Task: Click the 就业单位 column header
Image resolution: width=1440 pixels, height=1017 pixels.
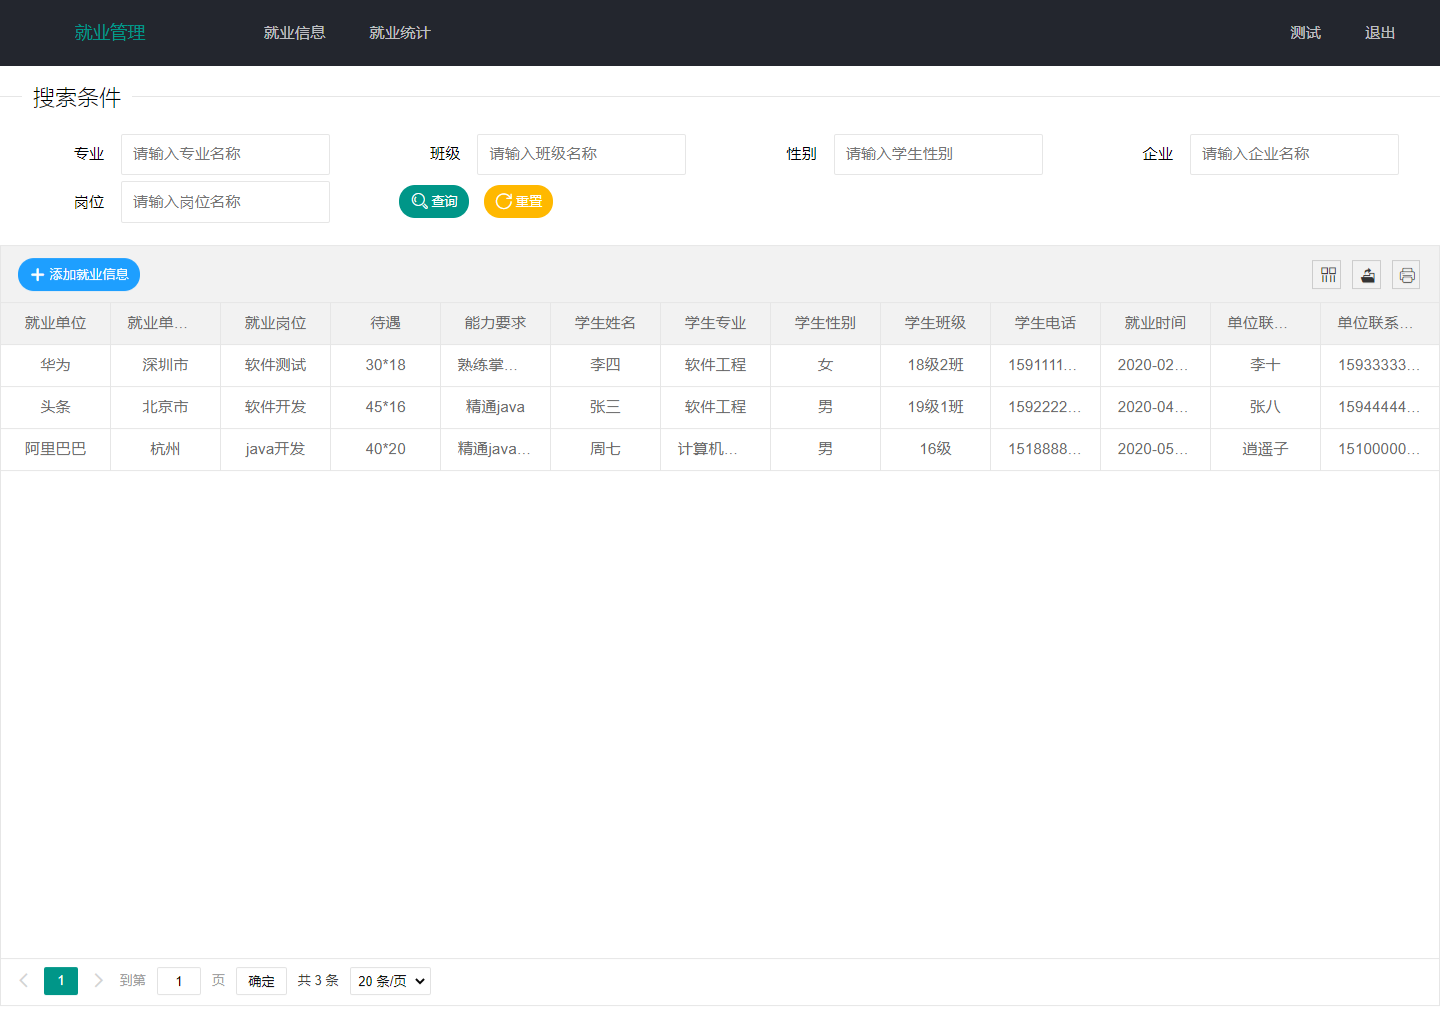Action: click(56, 323)
